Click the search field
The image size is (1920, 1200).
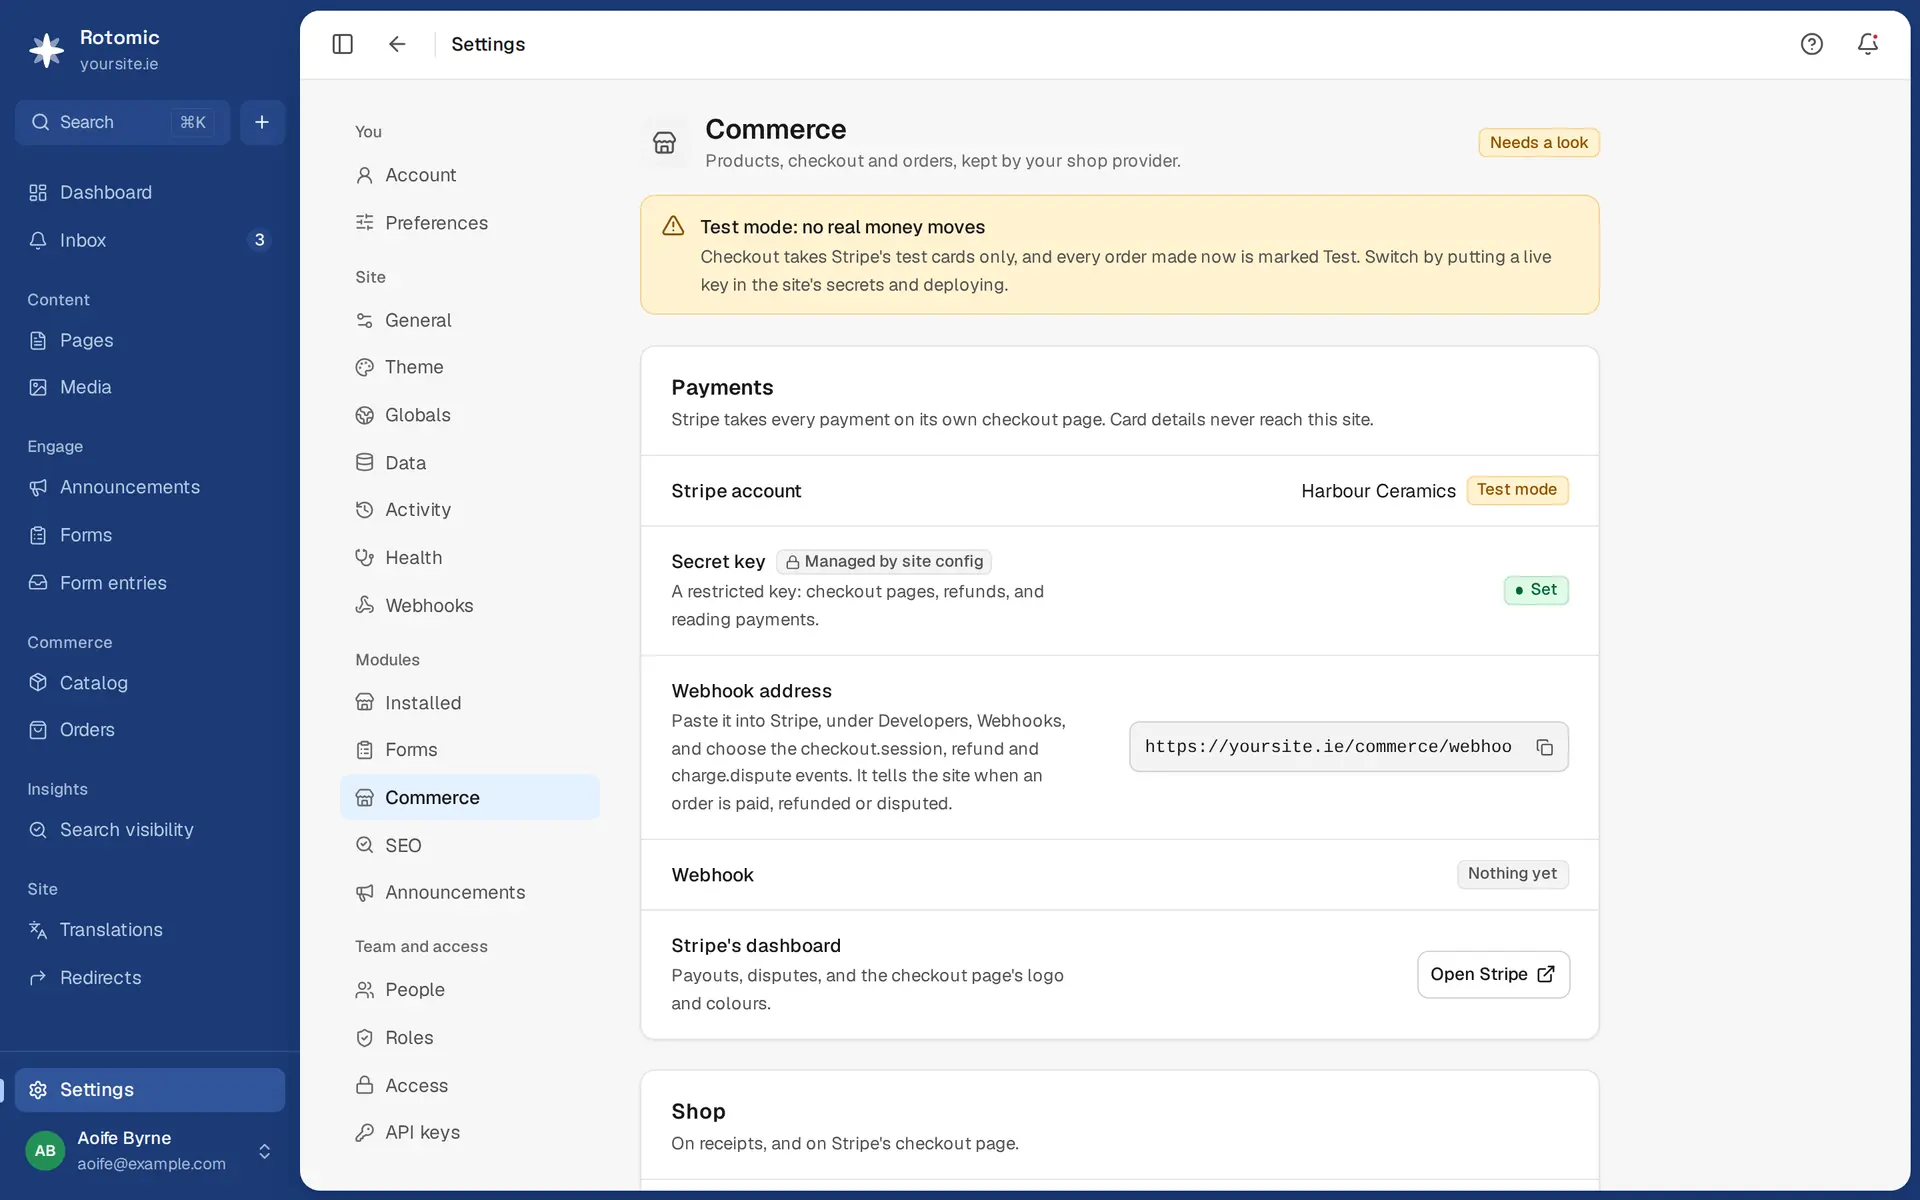point(122,122)
